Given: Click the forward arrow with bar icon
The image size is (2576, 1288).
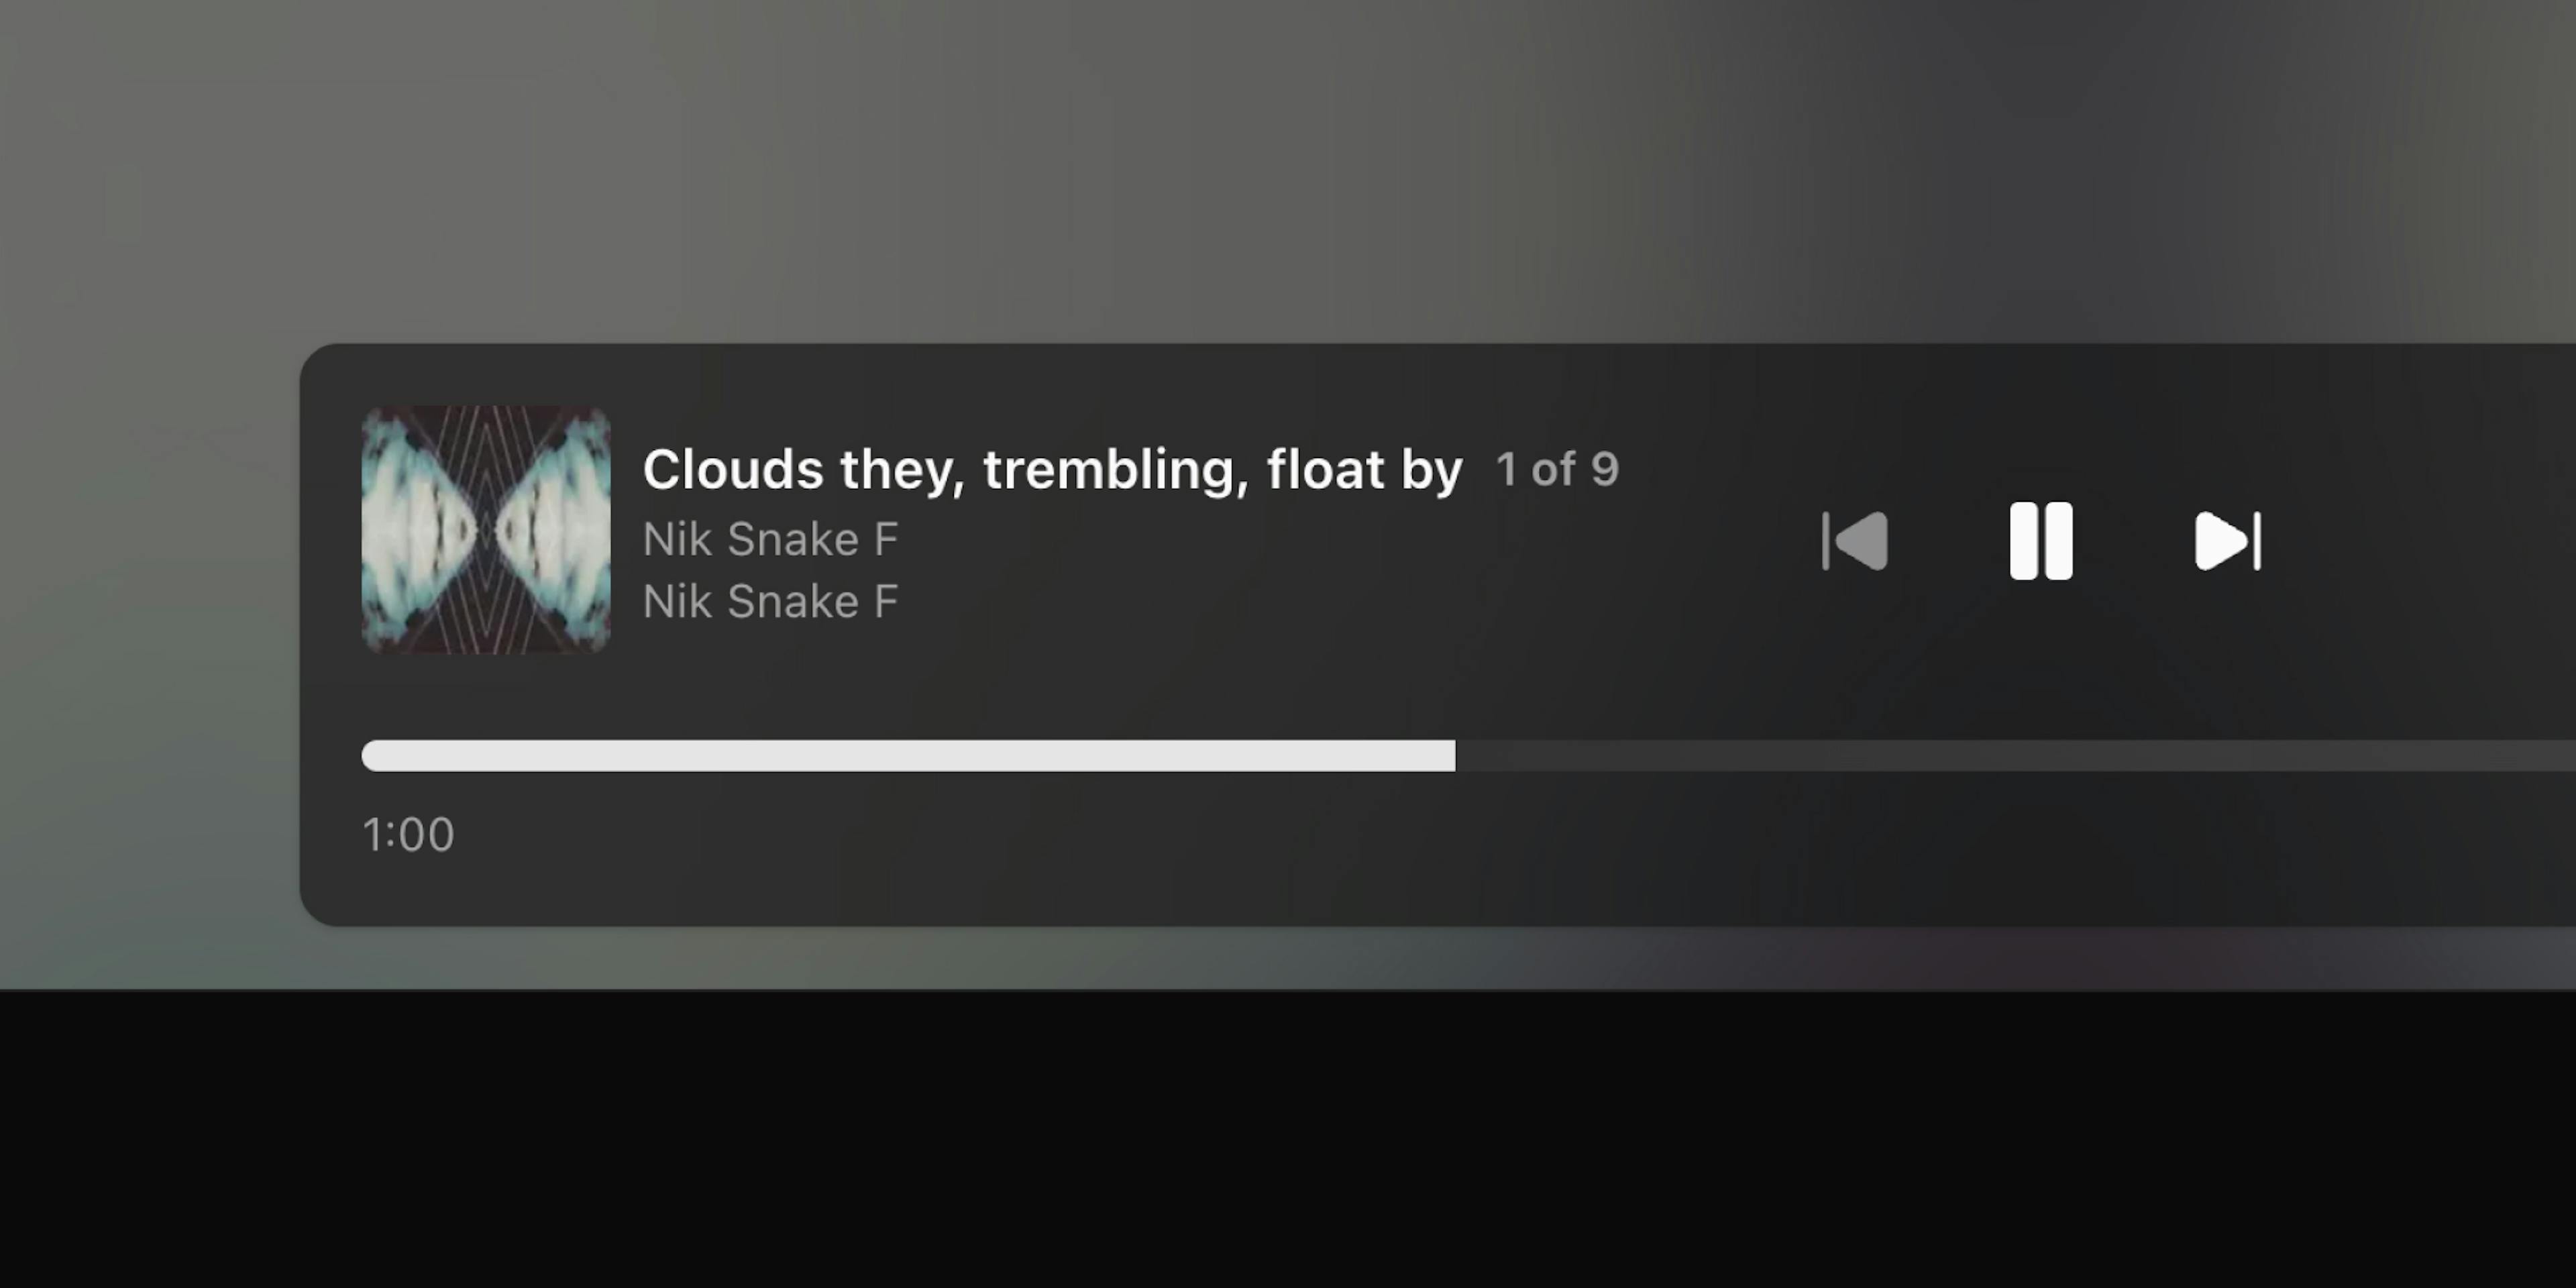Looking at the screenshot, I should click(x=2228, y=541).
